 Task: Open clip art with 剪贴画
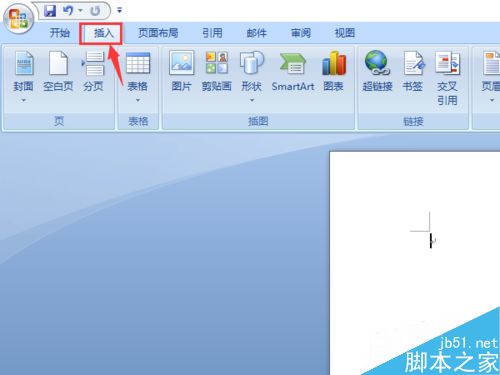217,72
